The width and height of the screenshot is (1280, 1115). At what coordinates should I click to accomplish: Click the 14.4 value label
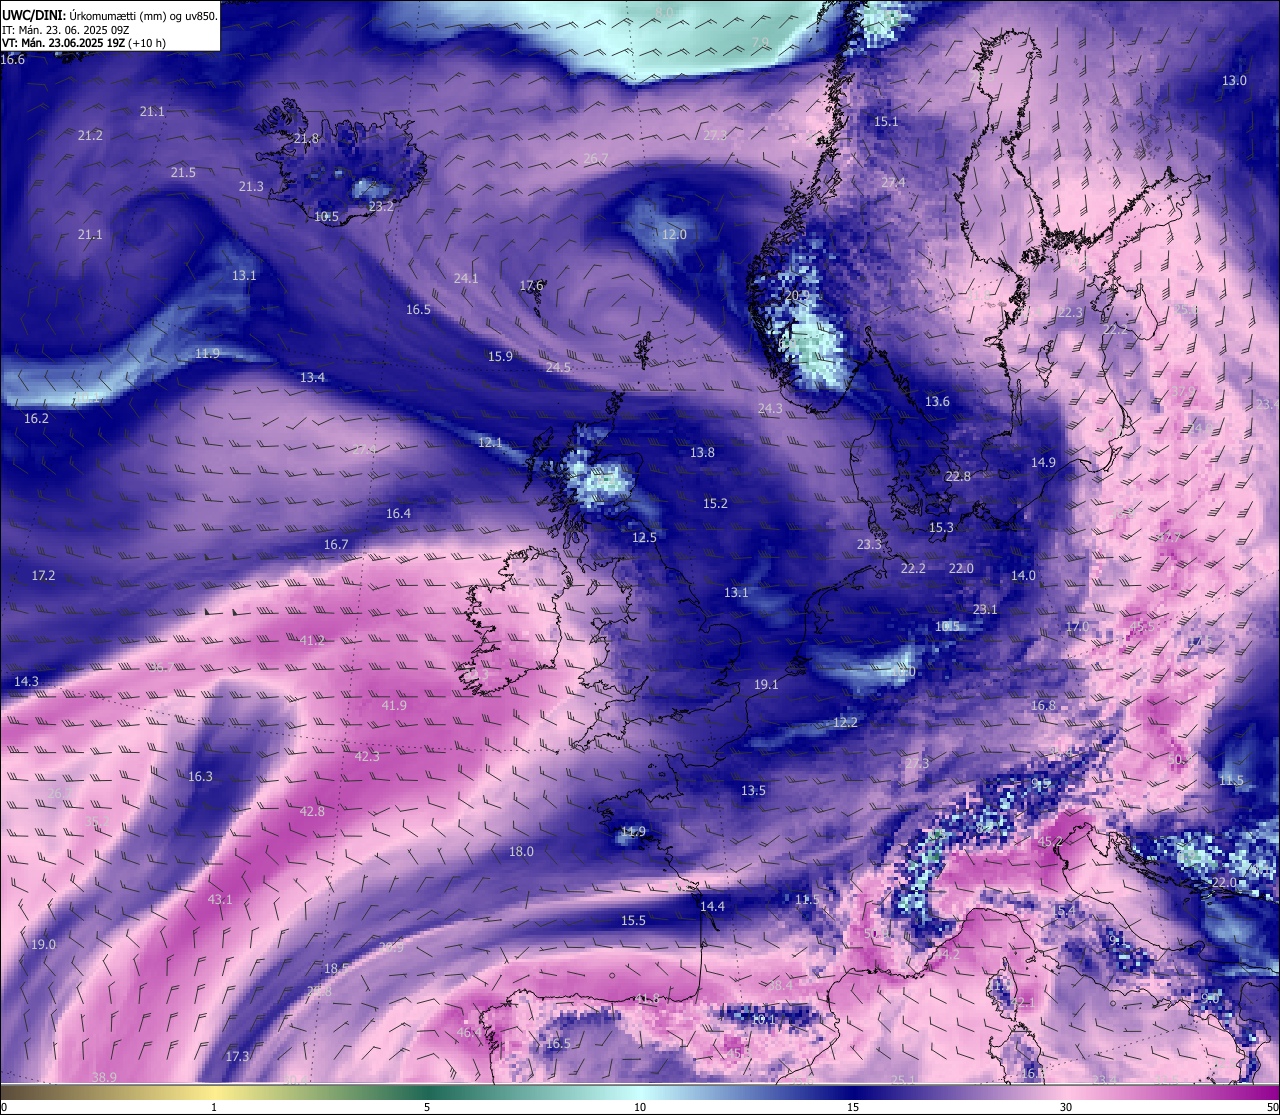point(712,907)
